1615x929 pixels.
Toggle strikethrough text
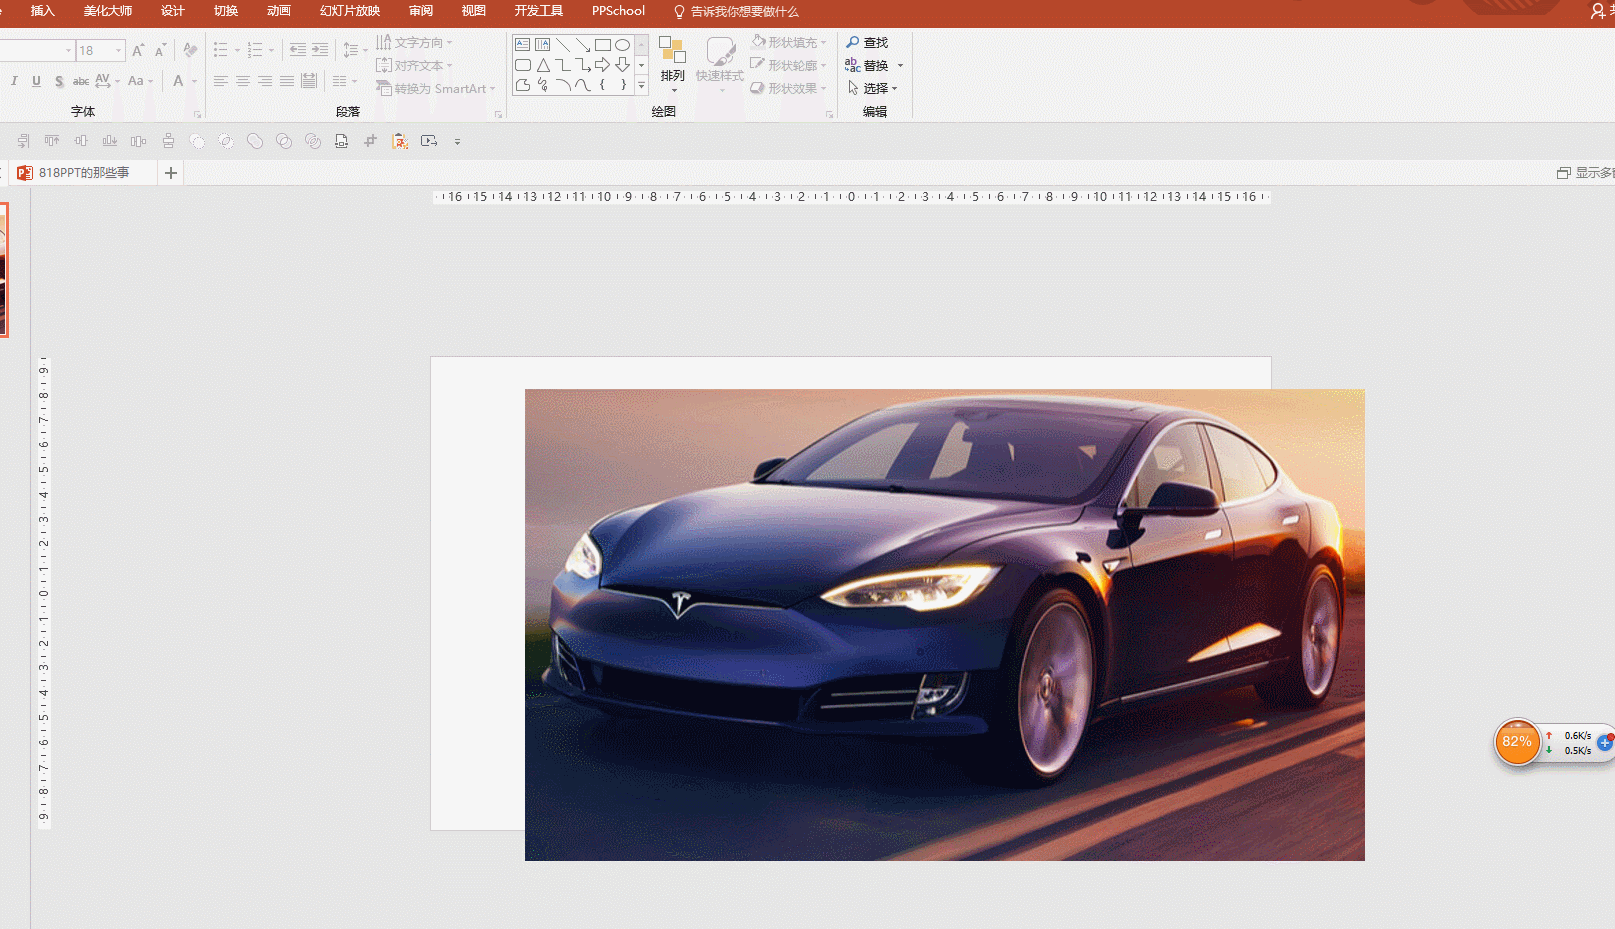[x=81, y=81]
